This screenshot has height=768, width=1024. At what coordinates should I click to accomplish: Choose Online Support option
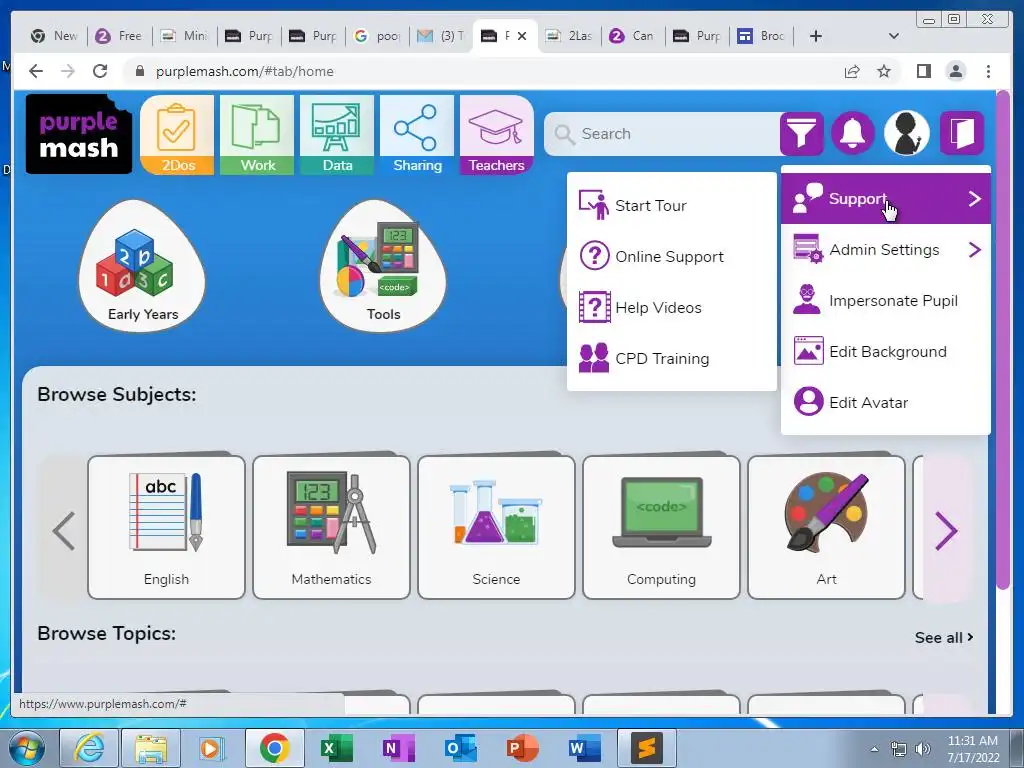point(671,256)
